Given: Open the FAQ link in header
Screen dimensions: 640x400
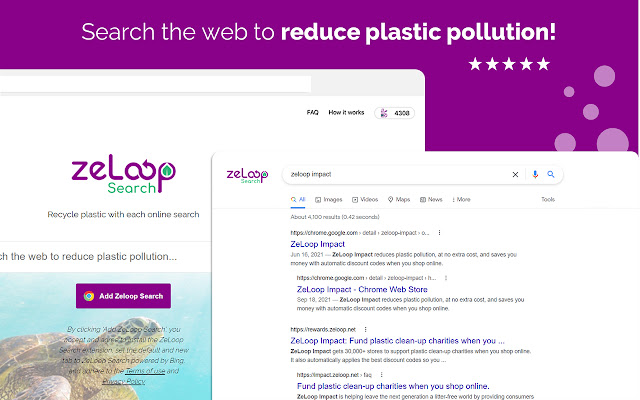Looking at the screenshot, I should click(312, 113).
